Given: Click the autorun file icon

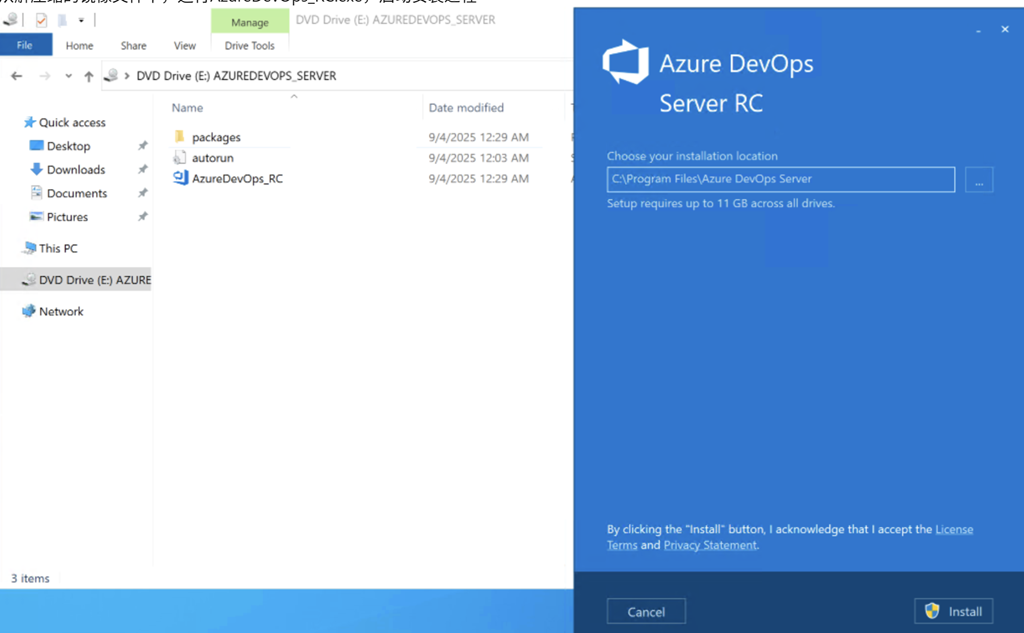Looking at the screenshot, I should click(x=180, y=157).
